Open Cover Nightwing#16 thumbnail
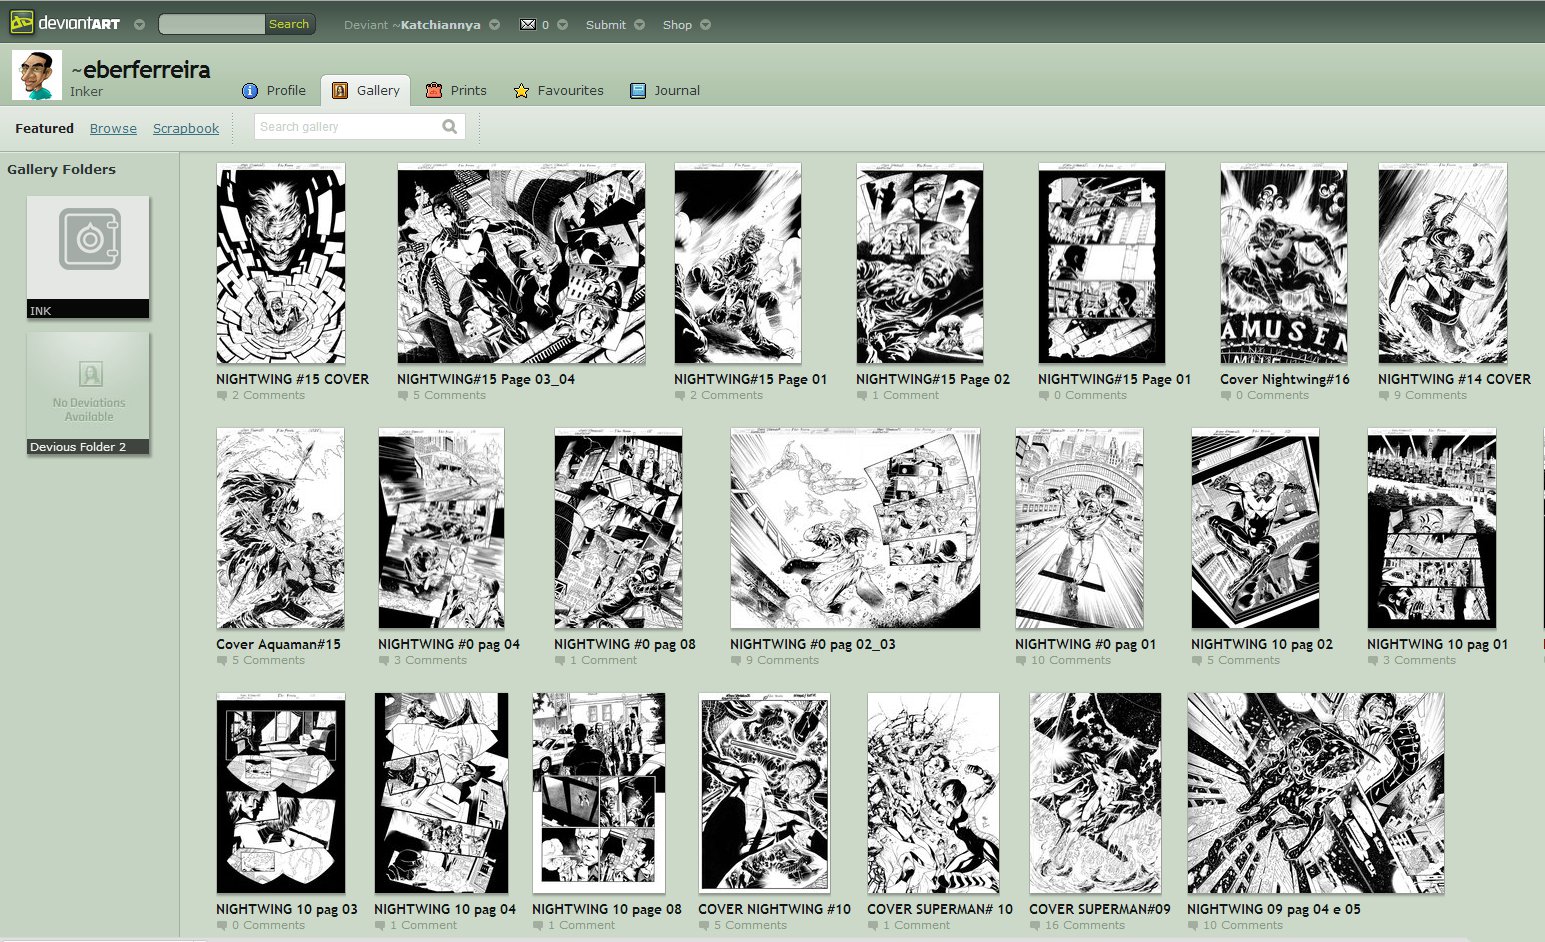1545x942 pixels. click(x=1284, y=263)
